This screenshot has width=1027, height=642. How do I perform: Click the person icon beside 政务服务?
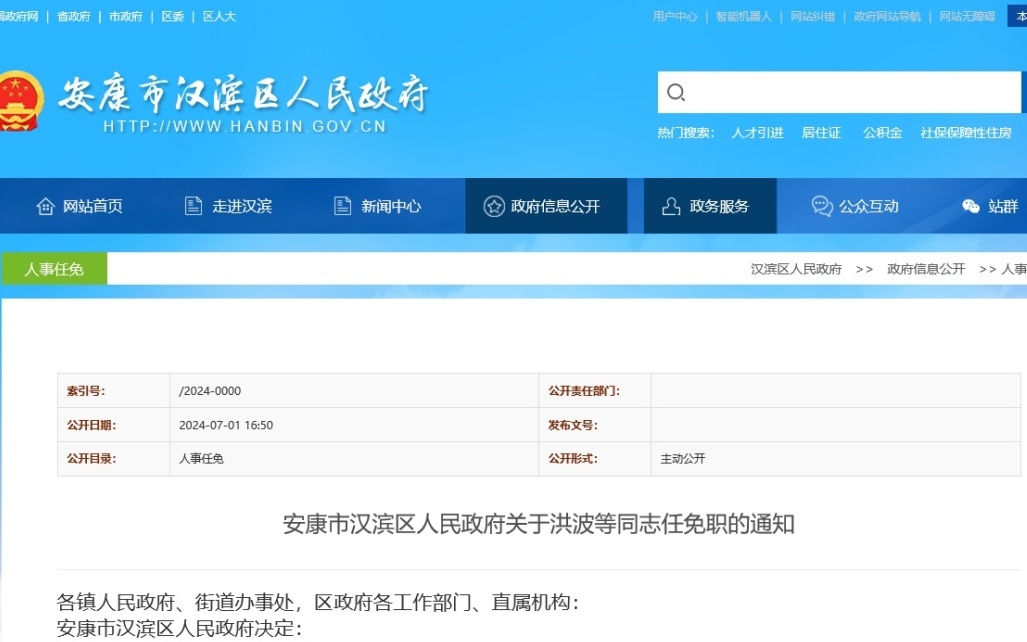coord(671,206)
